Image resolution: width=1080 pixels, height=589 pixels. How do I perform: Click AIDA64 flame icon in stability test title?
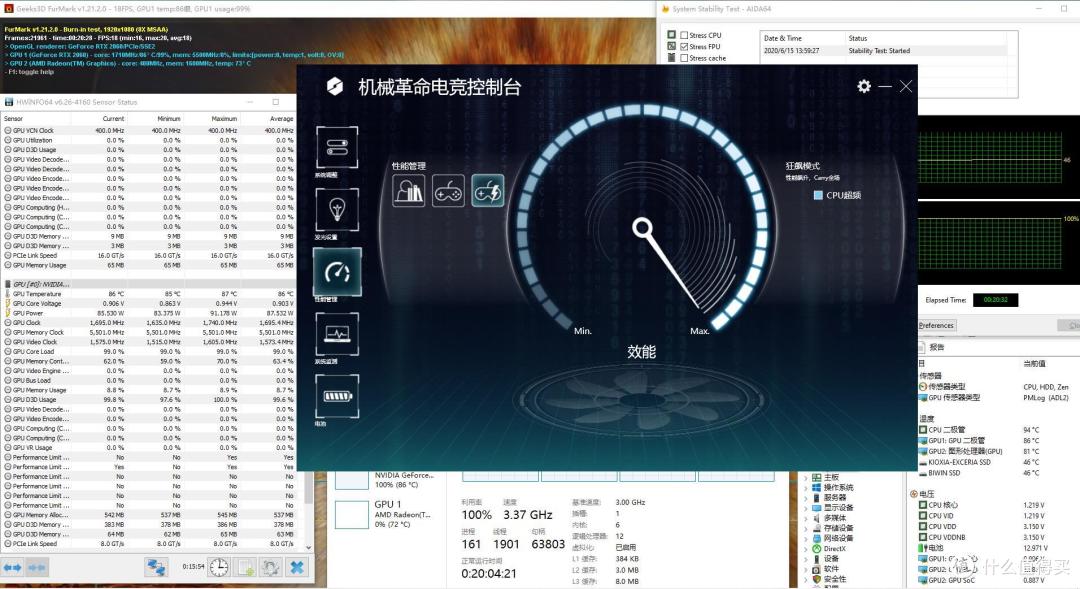tap(665, 9)
